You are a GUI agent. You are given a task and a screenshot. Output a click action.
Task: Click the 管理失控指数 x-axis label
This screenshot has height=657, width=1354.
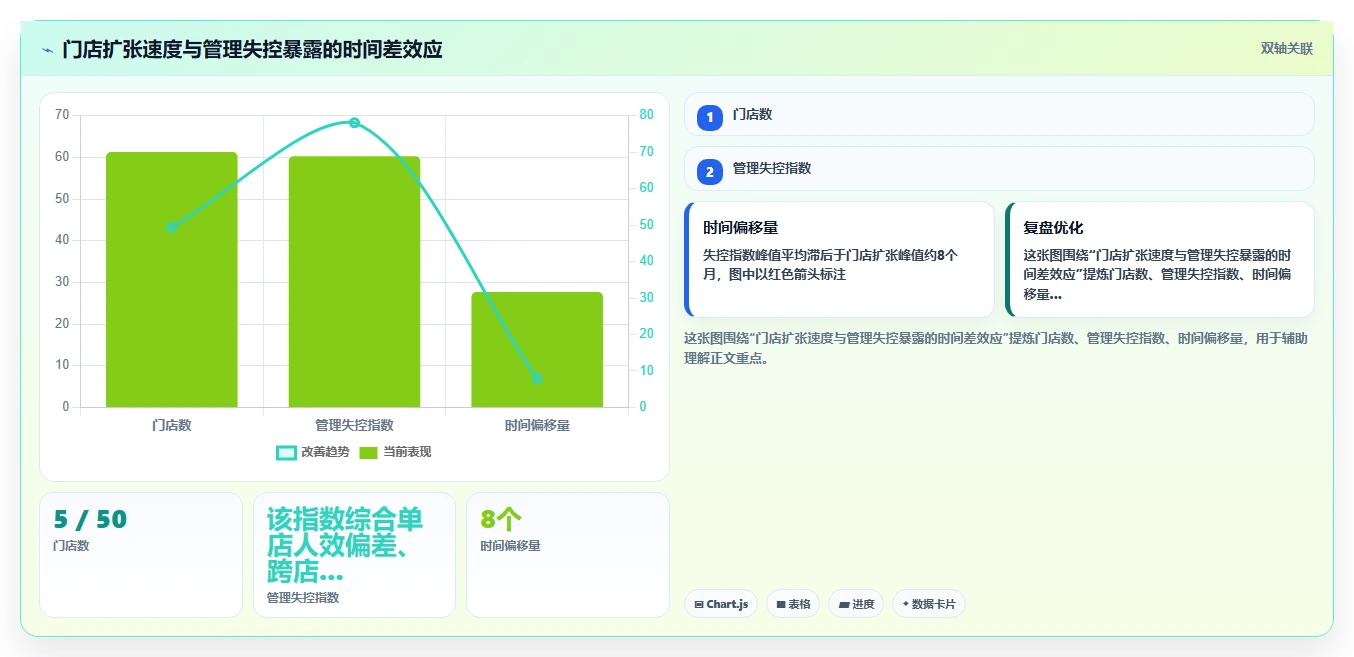[x=354, y=425]
